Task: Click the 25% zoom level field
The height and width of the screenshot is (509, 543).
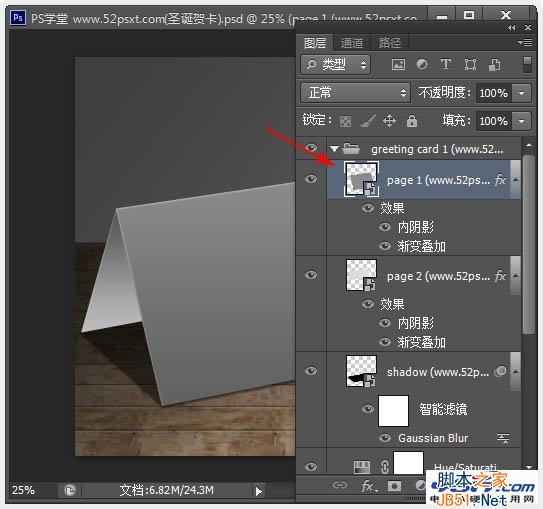Action: coord(24,490)
